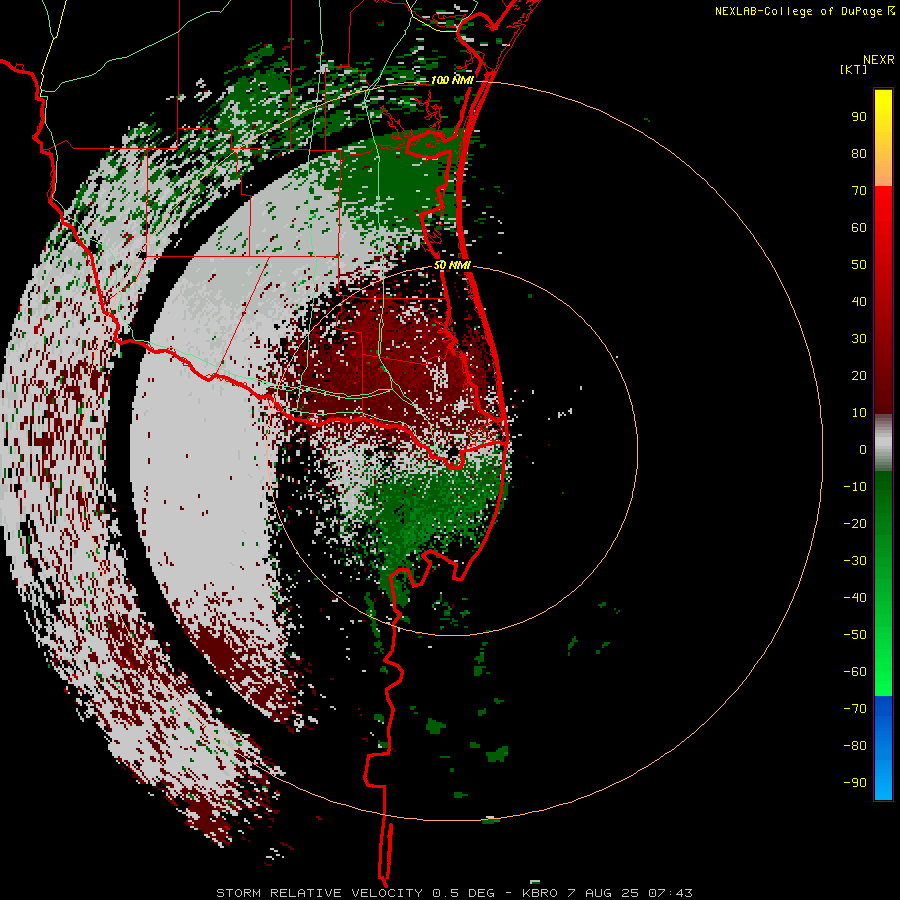Viewport: 900px width, 900px height.
Task: Click the [KT] units label
Action: (854, 69)
